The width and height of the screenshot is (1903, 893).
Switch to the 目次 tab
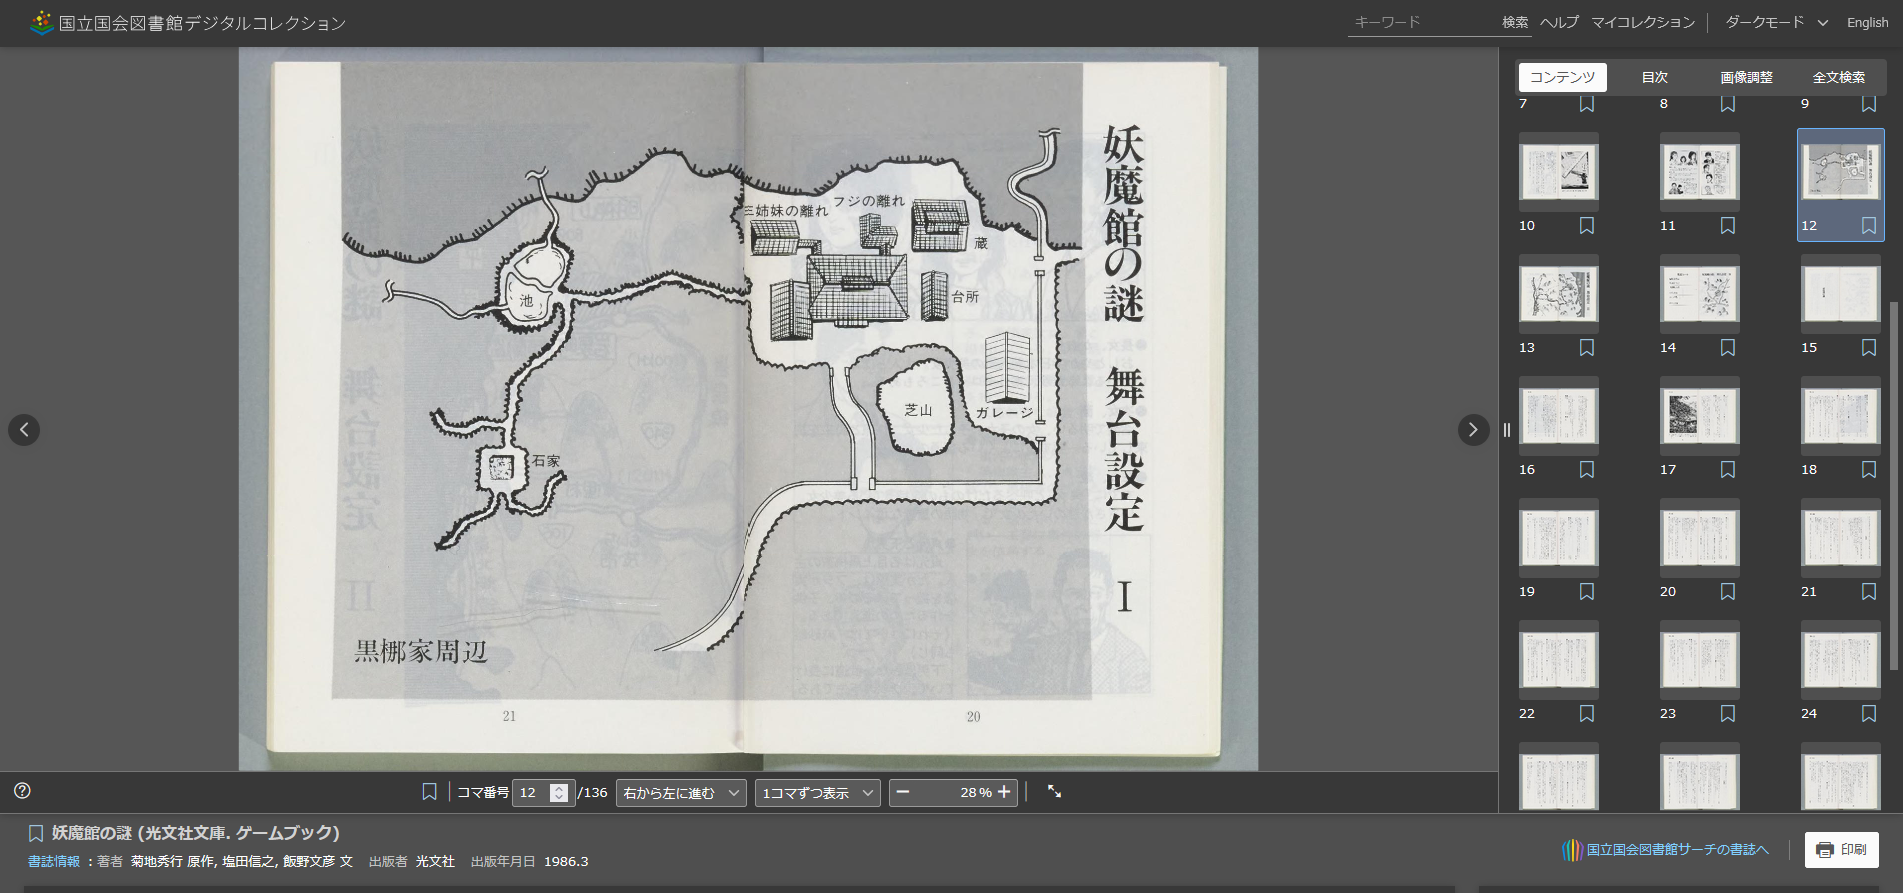coord(1655,77)
